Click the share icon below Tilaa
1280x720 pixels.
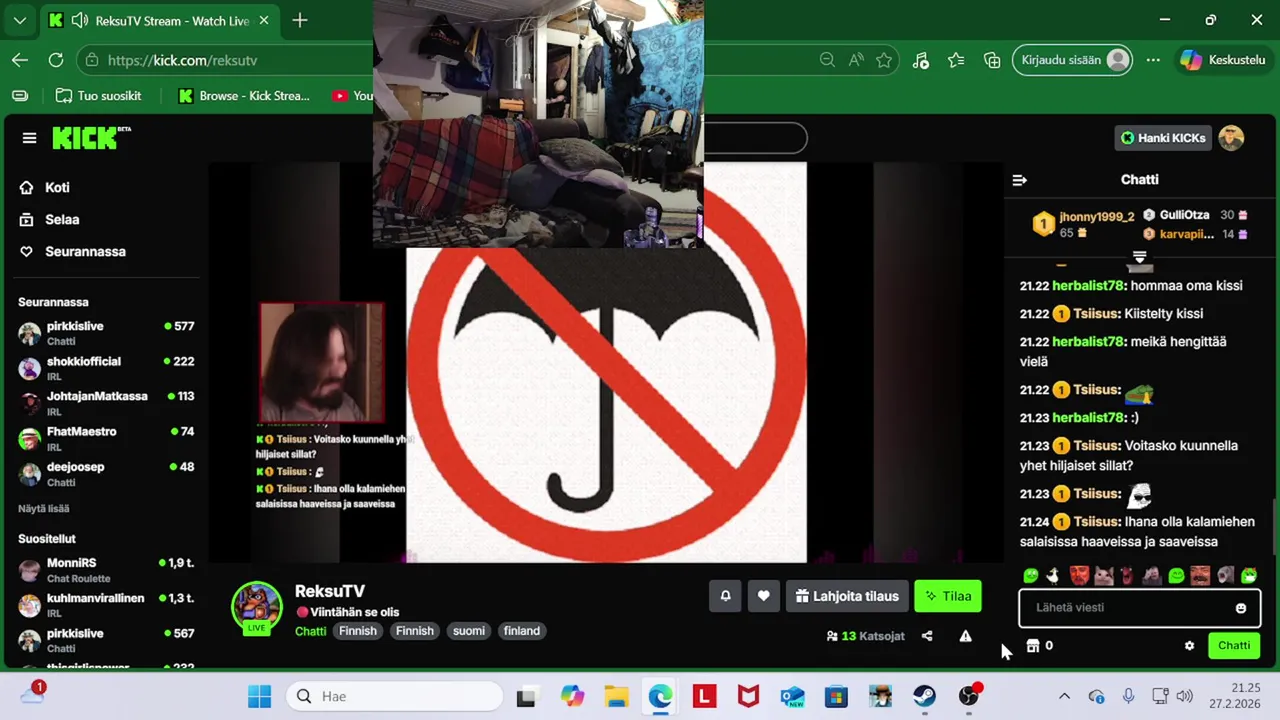tap(927, 636)
